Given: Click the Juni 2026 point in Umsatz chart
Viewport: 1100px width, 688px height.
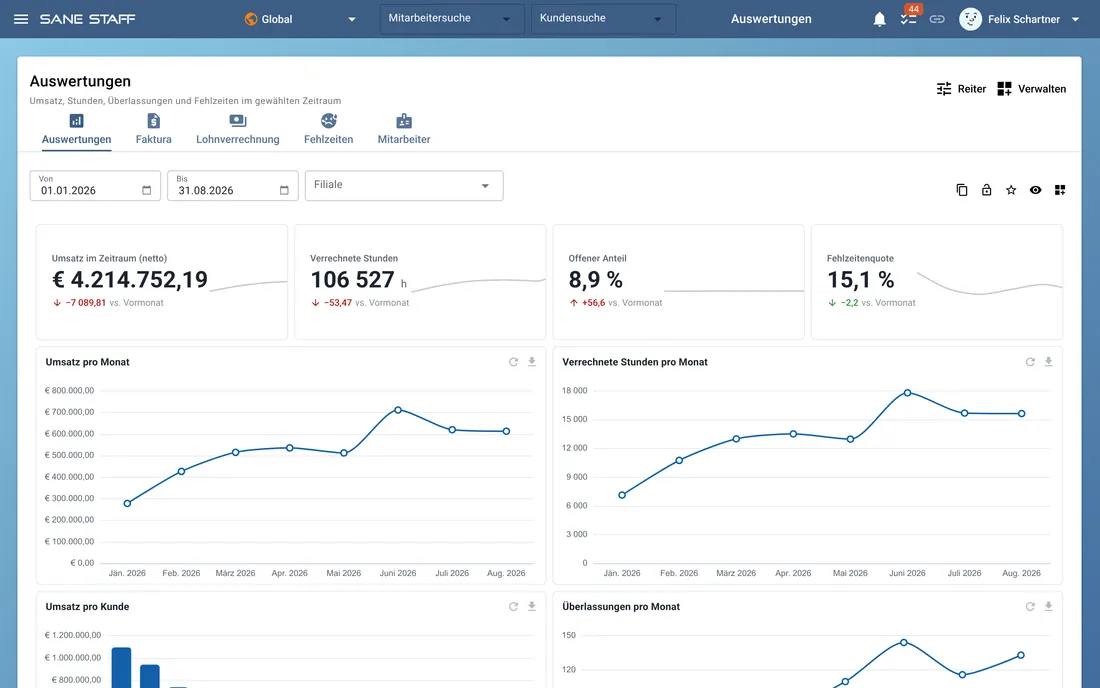Looking at the screenshot, I should (x=398, y=410).
